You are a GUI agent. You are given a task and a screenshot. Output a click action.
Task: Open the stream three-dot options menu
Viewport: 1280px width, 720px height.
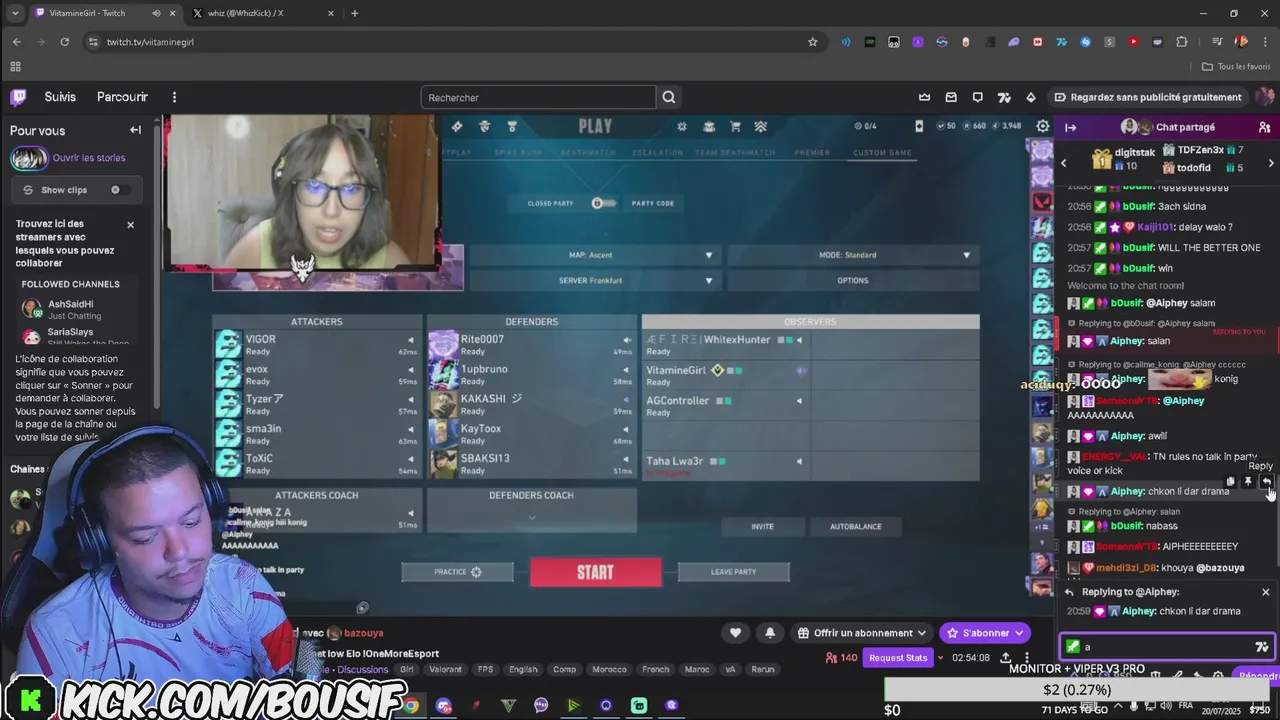click(x=1026, y=657)
